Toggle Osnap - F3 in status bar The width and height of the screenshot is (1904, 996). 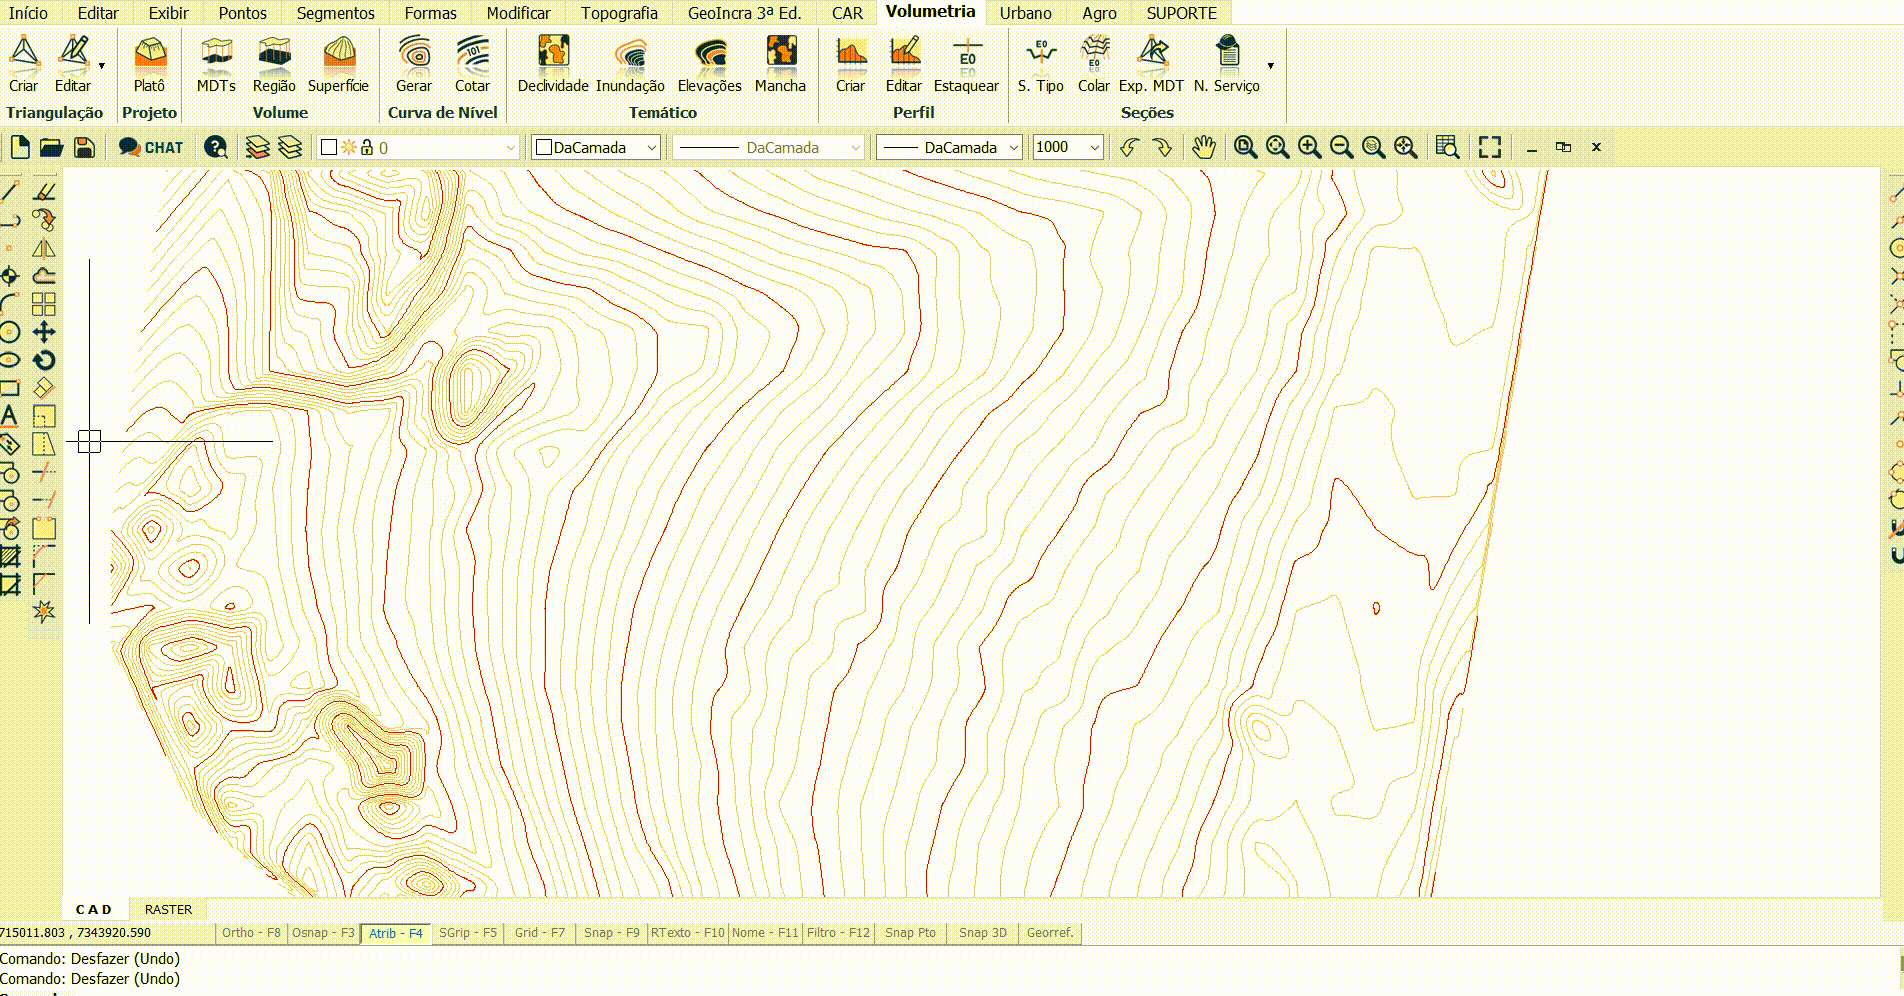click(322, 933)
